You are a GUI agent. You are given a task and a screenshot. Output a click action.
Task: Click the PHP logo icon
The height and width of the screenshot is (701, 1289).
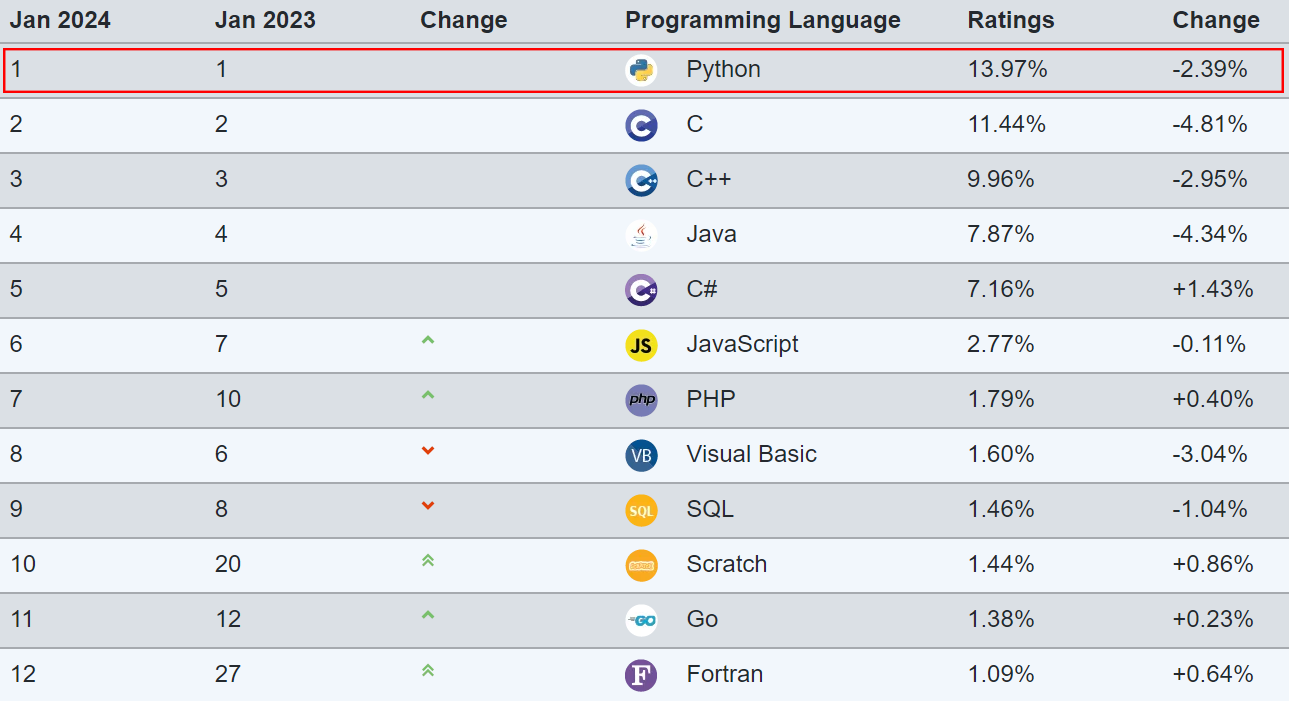pyautogui.click(x=641, y=400)
